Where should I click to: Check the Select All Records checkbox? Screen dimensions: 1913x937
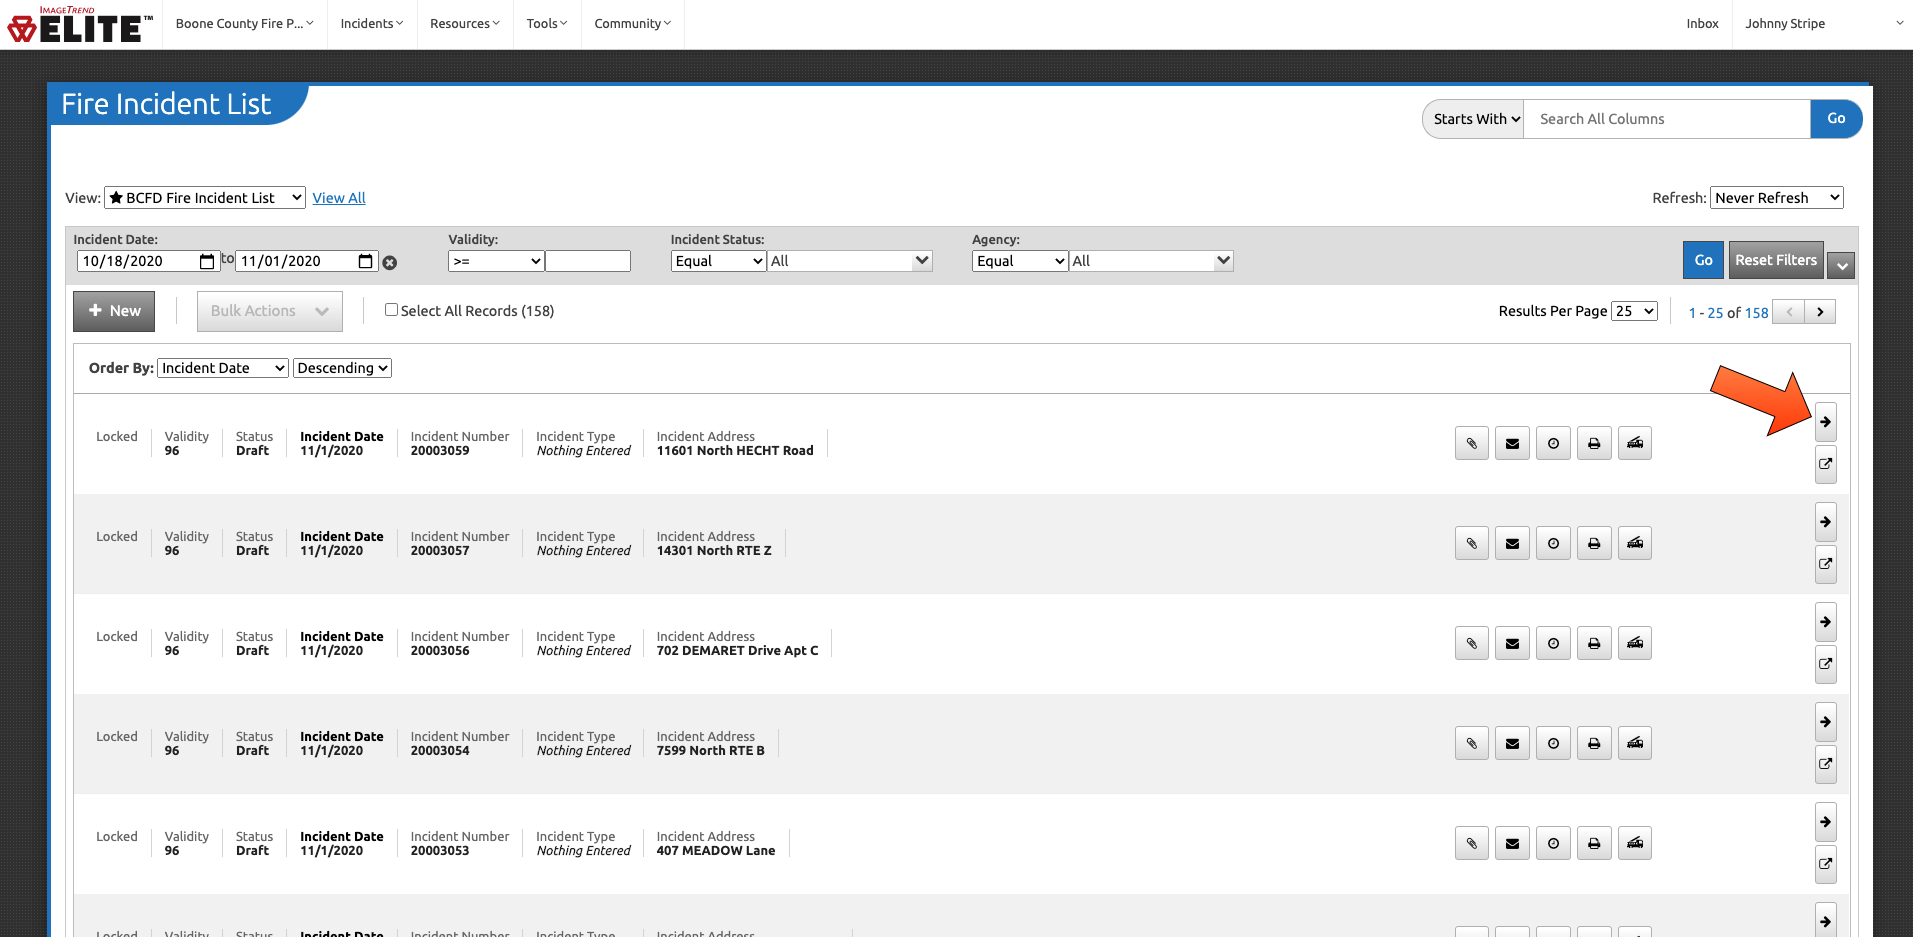coord(391,310)
